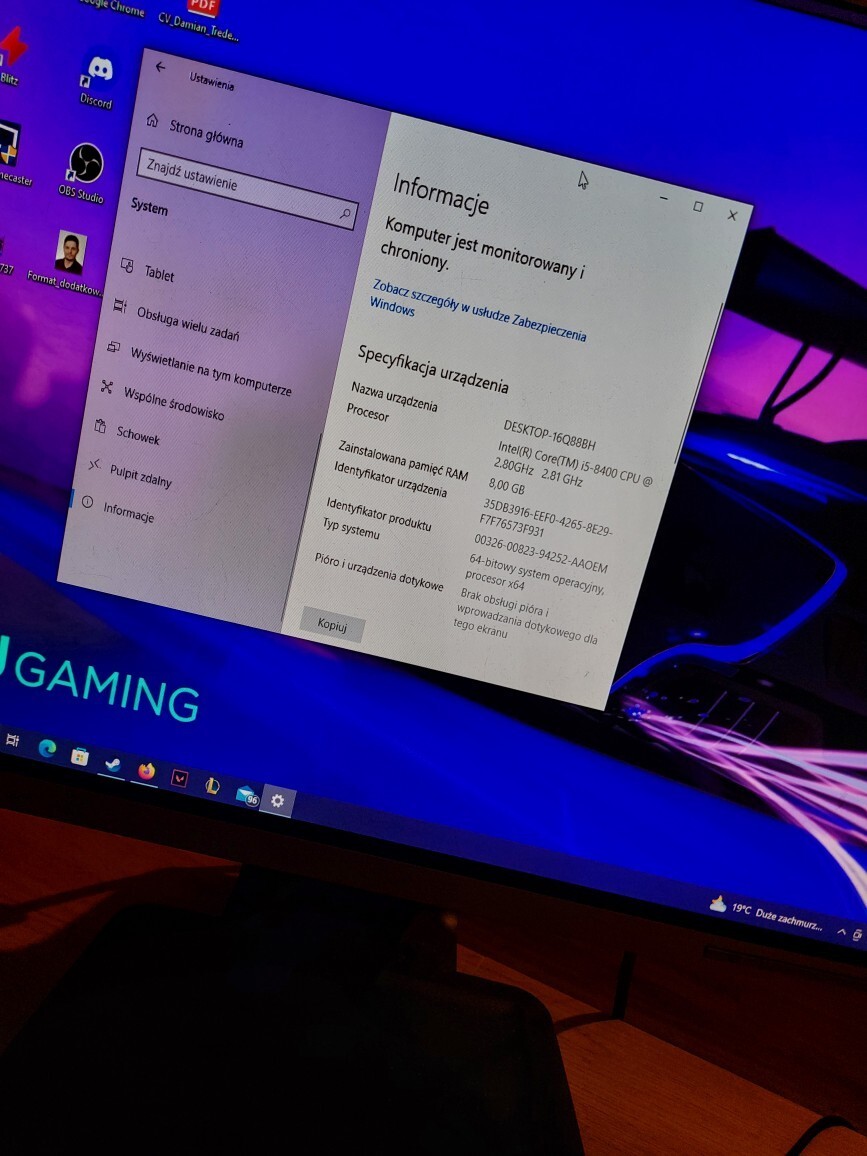Open Task View from the taskbar
The width and height of the screenshot is (867, 1156).
[x=13, y=739]
